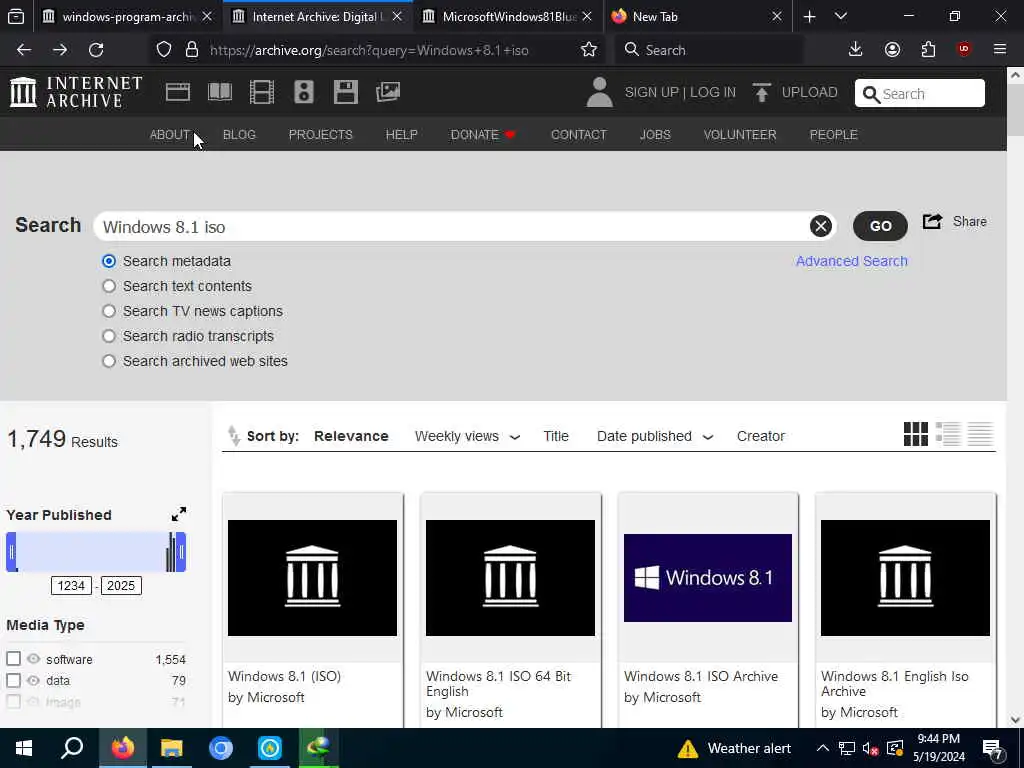The height and width of the screenshot is (768, 1024).
Task: Open the Internet Archive Web (Wayback) icon
Action: point(178,92)
